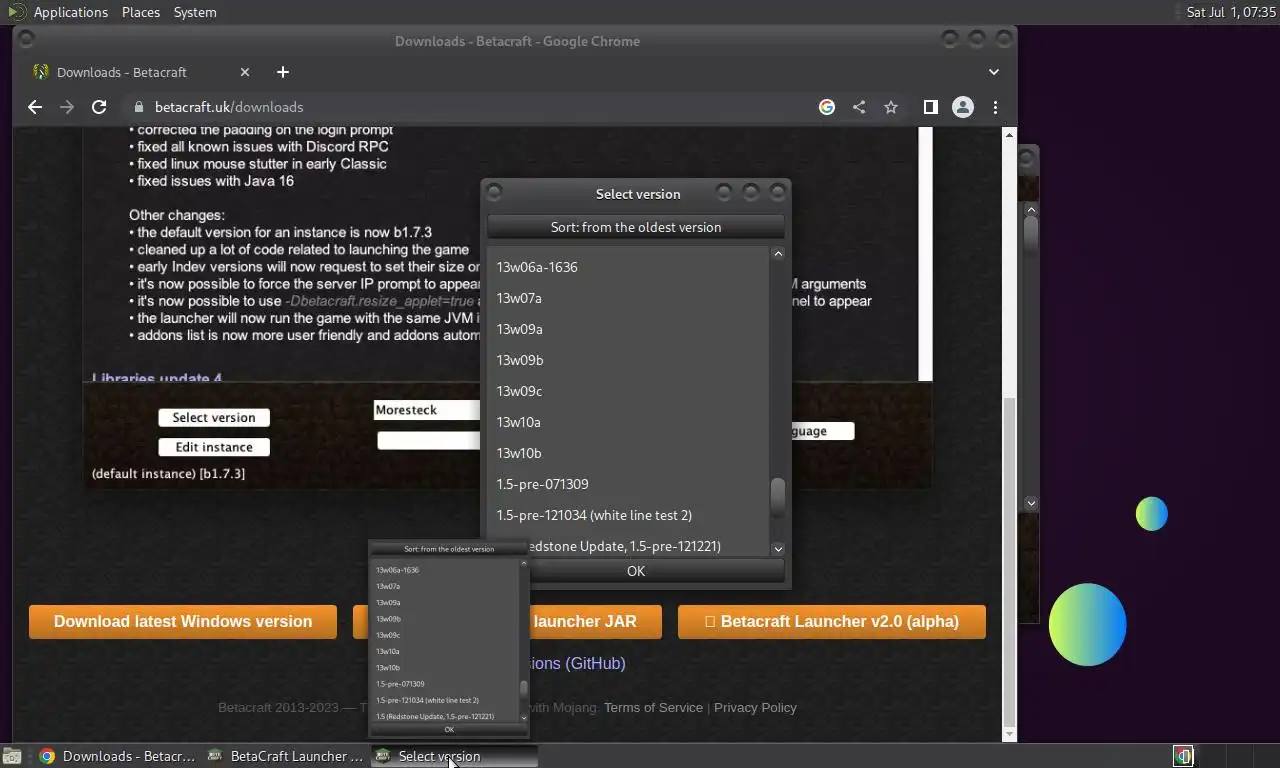Close the Downloads - Betacraft tab
This screenshot has height=768, width=1280.
point(245,72)
